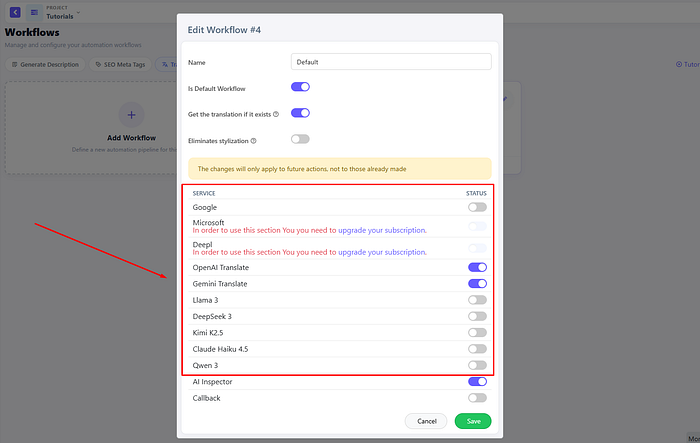
Task: Follow Microsoft's 'upgrade your subscription' link
Action: tap(382, 230)
